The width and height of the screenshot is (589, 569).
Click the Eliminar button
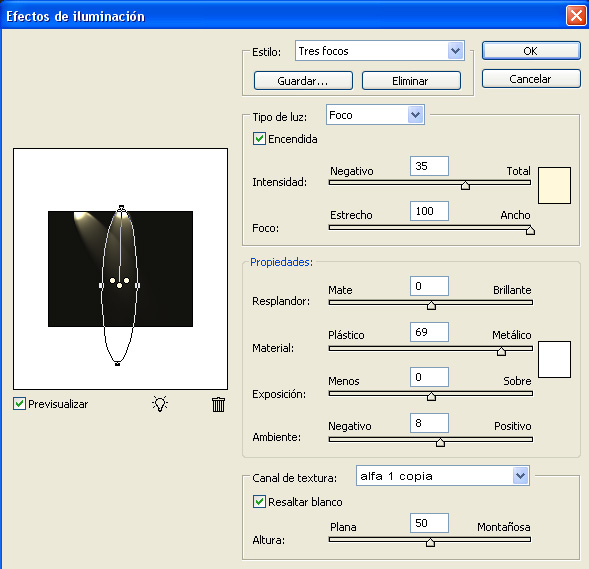pos(411,81)
